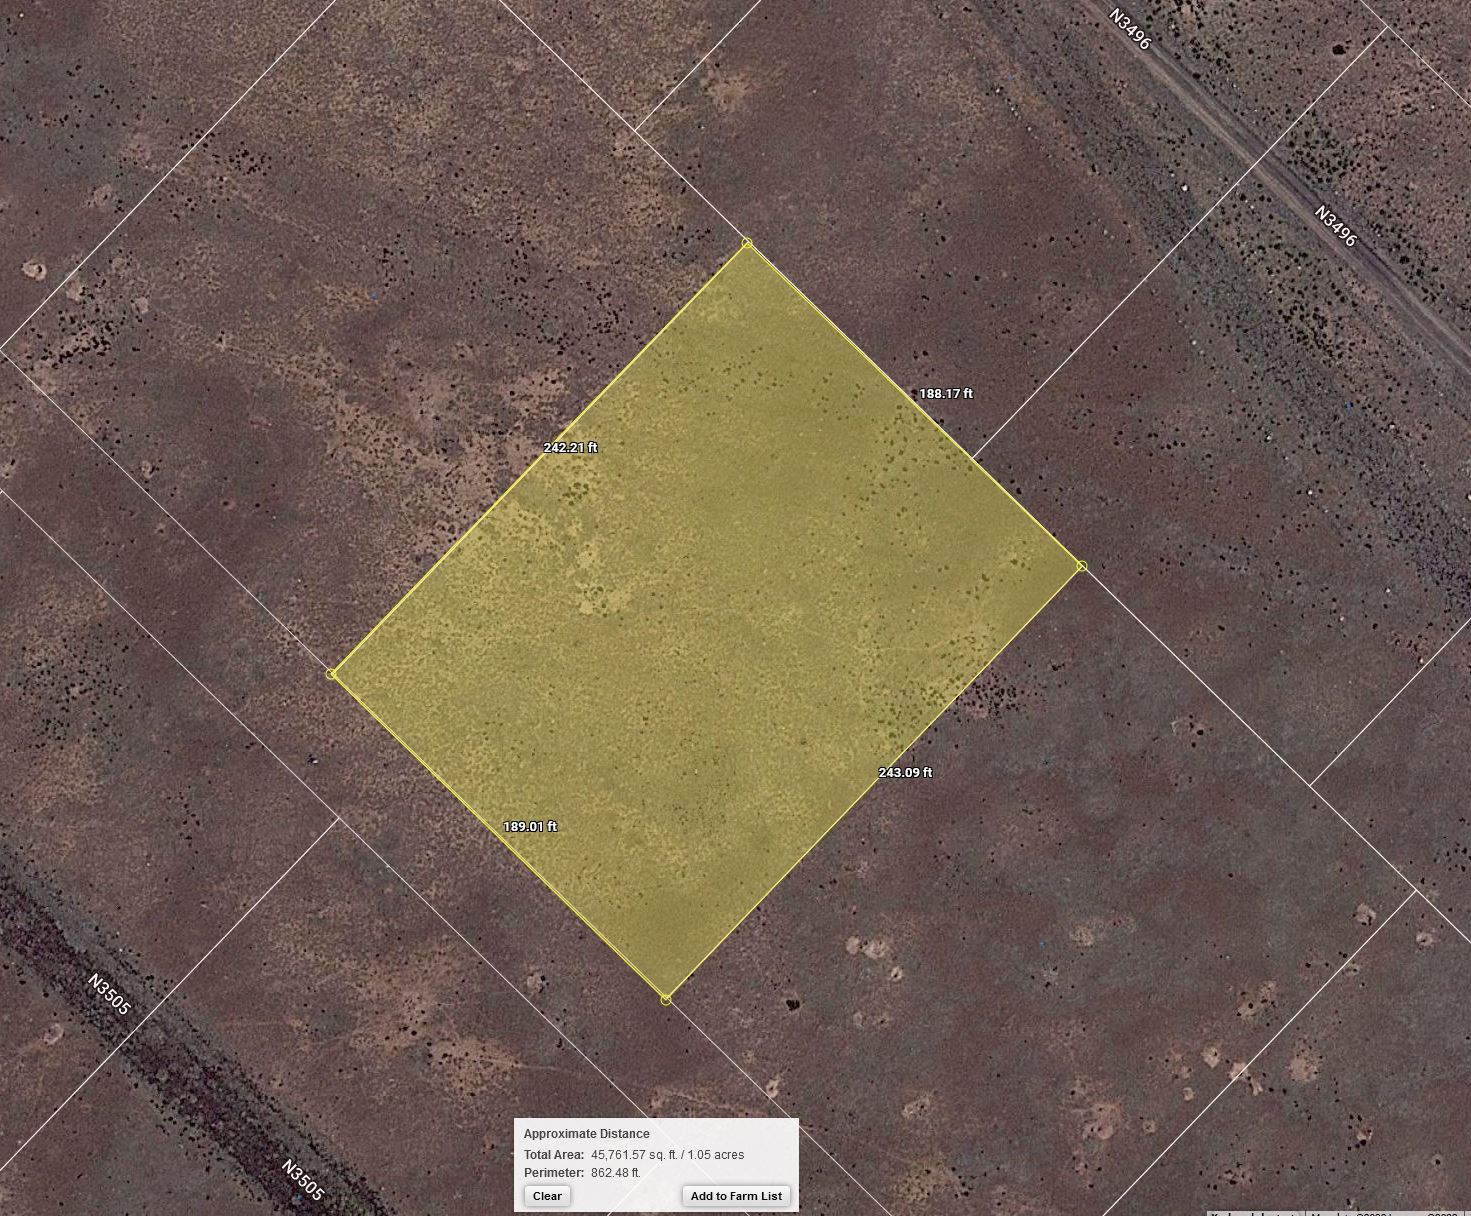Select the bottom vertex handle of the polygon
This screenshot has height=1216, width=1471.
point(666,999)
